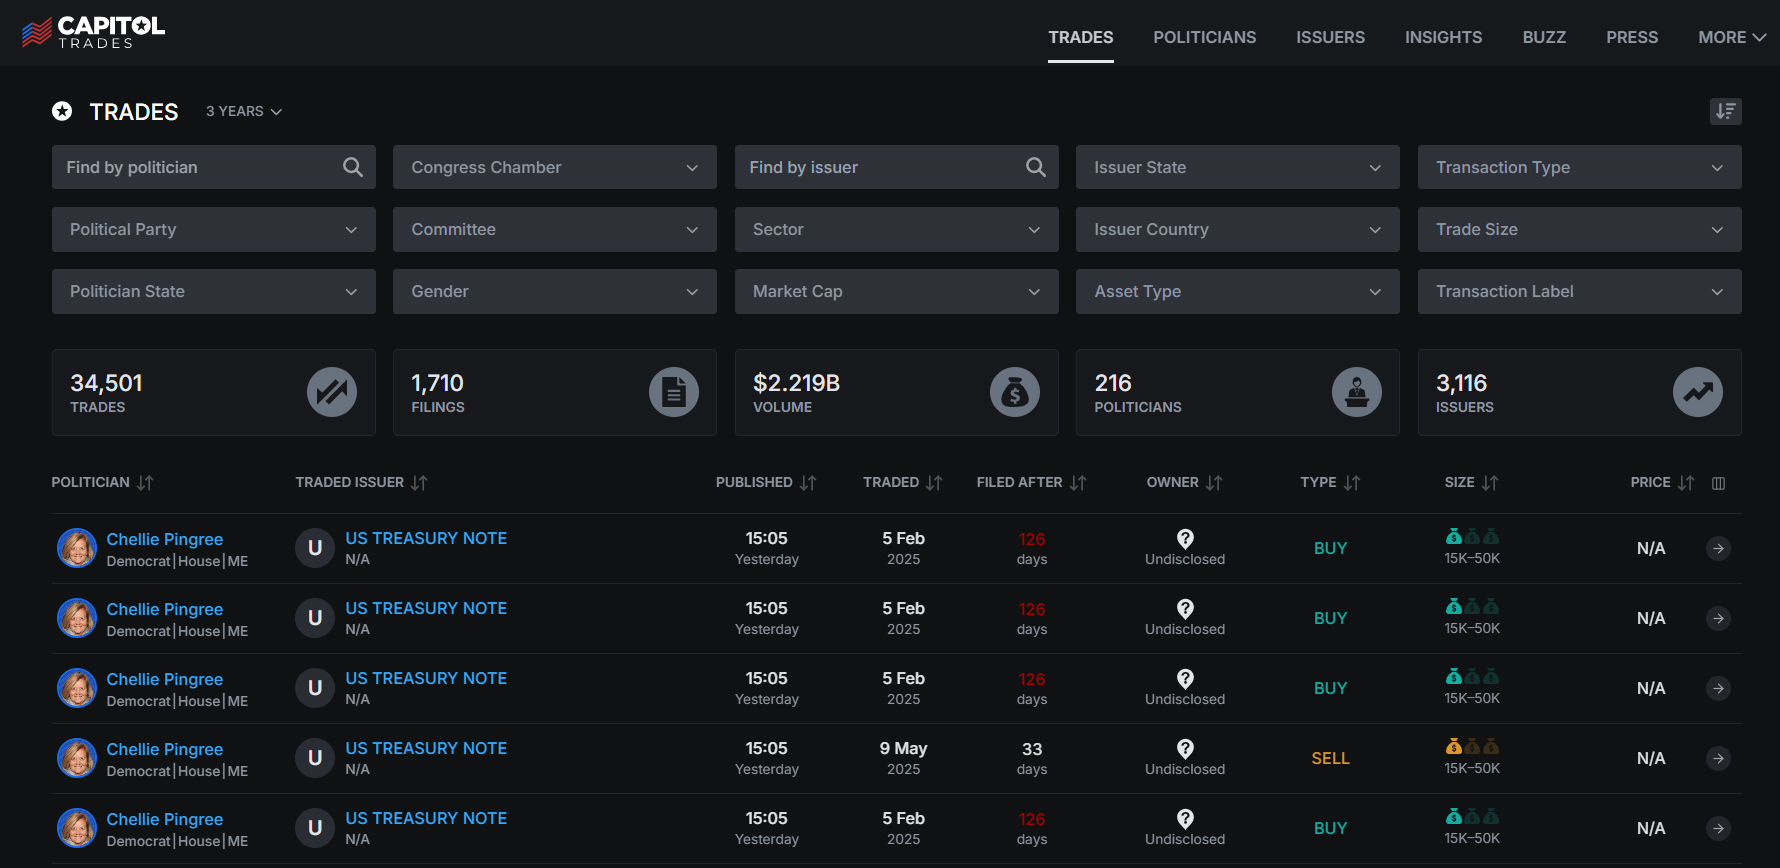Expand the Congress Chamber filter
Viewport: 1780px width, 868px height.
(555, 167)
